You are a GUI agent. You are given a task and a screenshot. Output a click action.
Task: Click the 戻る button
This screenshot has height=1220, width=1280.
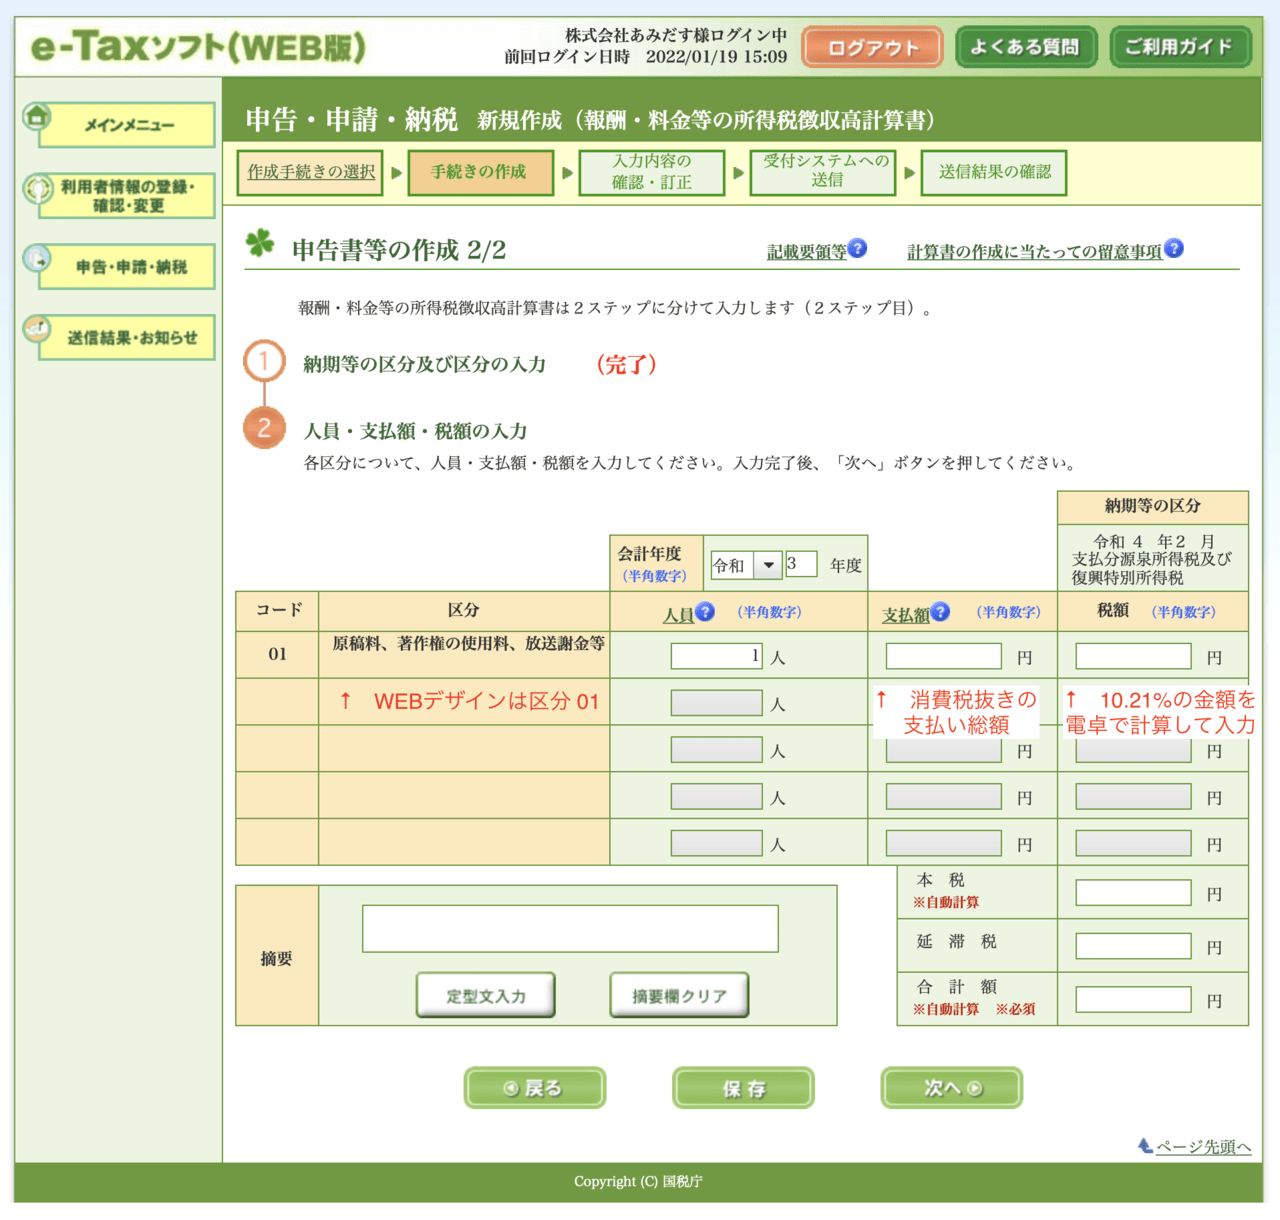(534, 1087)
